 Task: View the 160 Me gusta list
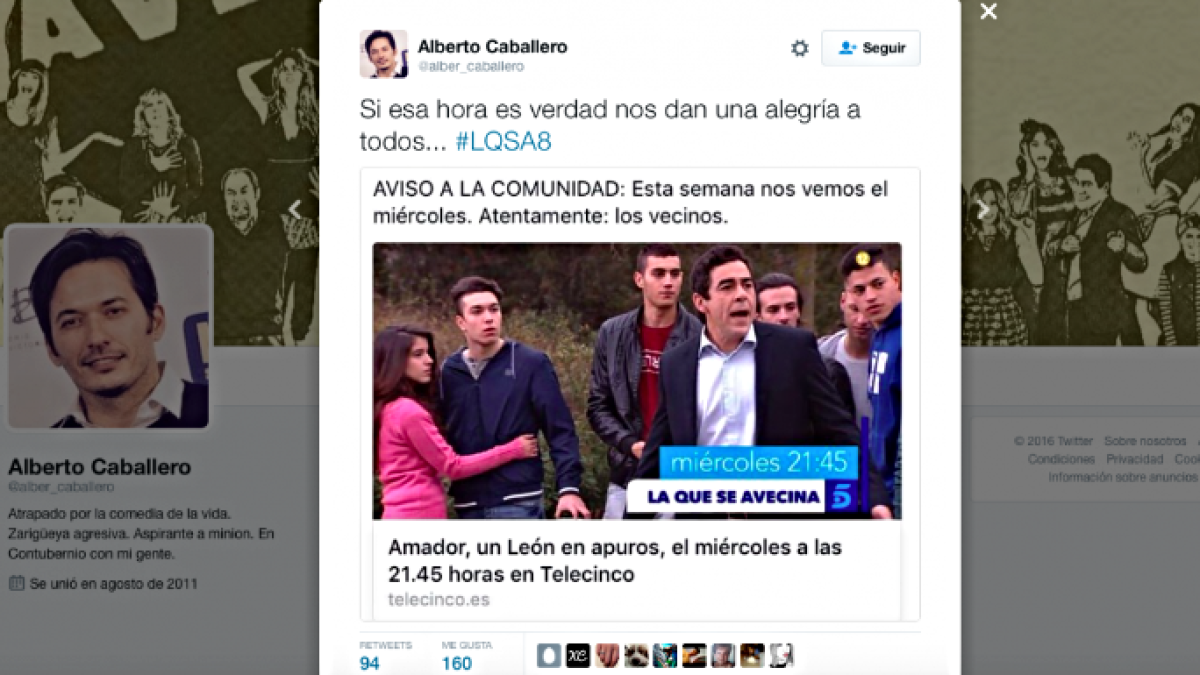[457, 655]
